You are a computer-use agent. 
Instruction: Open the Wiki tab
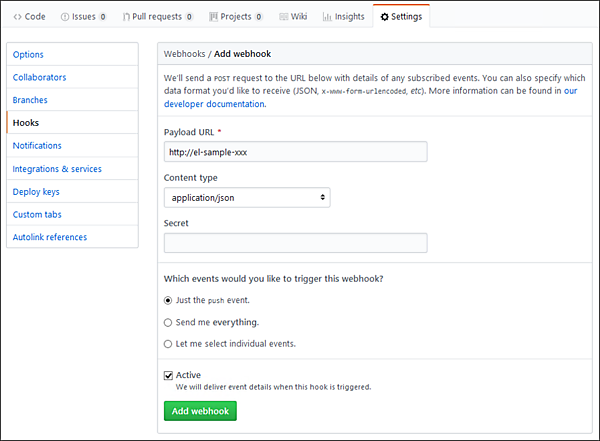[293, 16]
